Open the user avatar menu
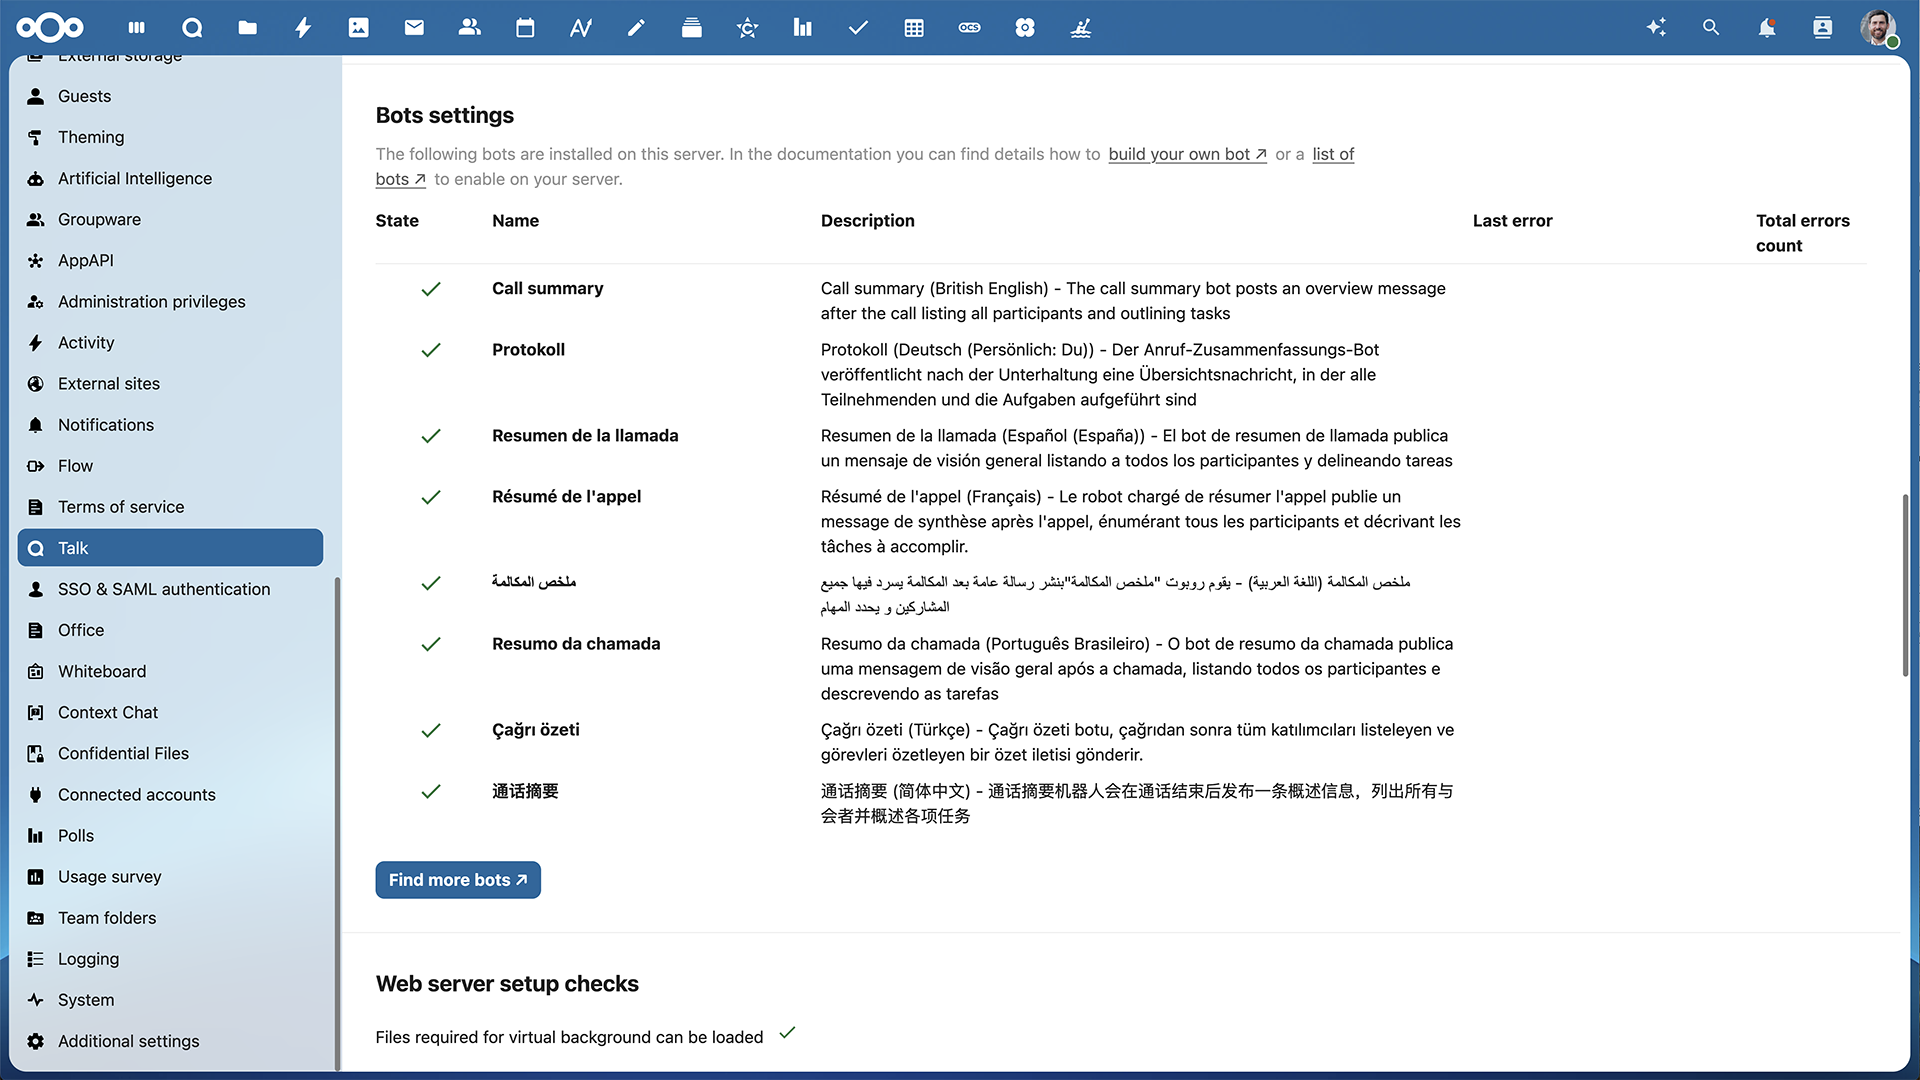The image size is (1920, 1080). pyautogui.click(x=1878, y=28)
